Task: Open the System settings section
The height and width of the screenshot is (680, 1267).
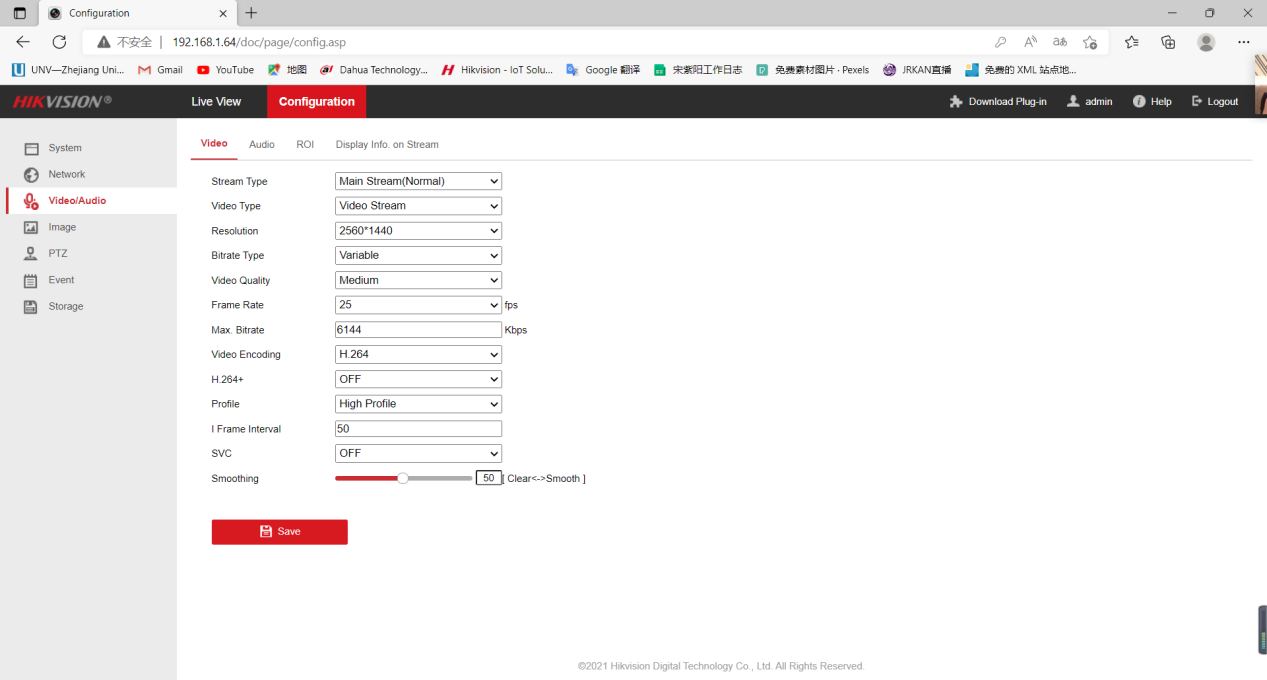Action: coord(65,148)
